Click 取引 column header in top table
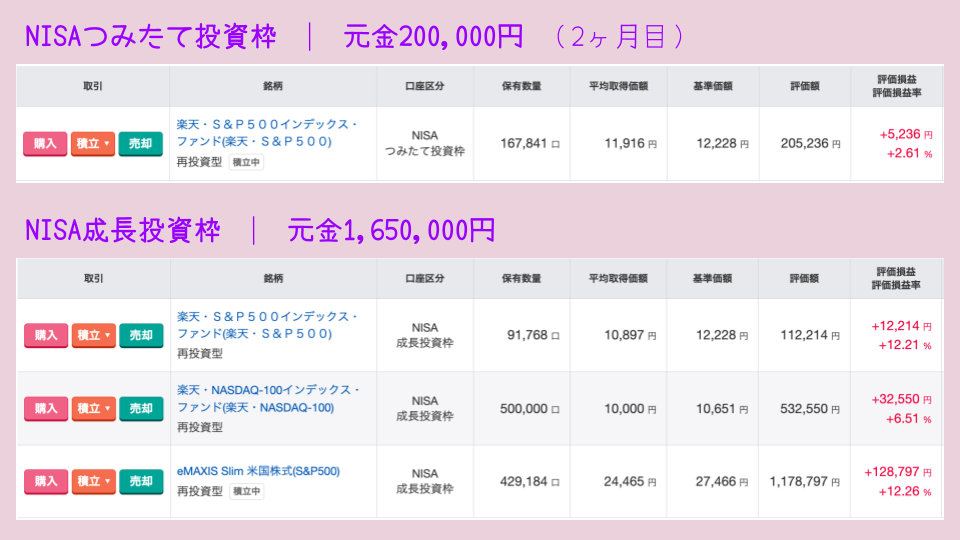Image resolution: width=960 pixels, height=540 pixels. pyautogui.click(x=93, y=86)
